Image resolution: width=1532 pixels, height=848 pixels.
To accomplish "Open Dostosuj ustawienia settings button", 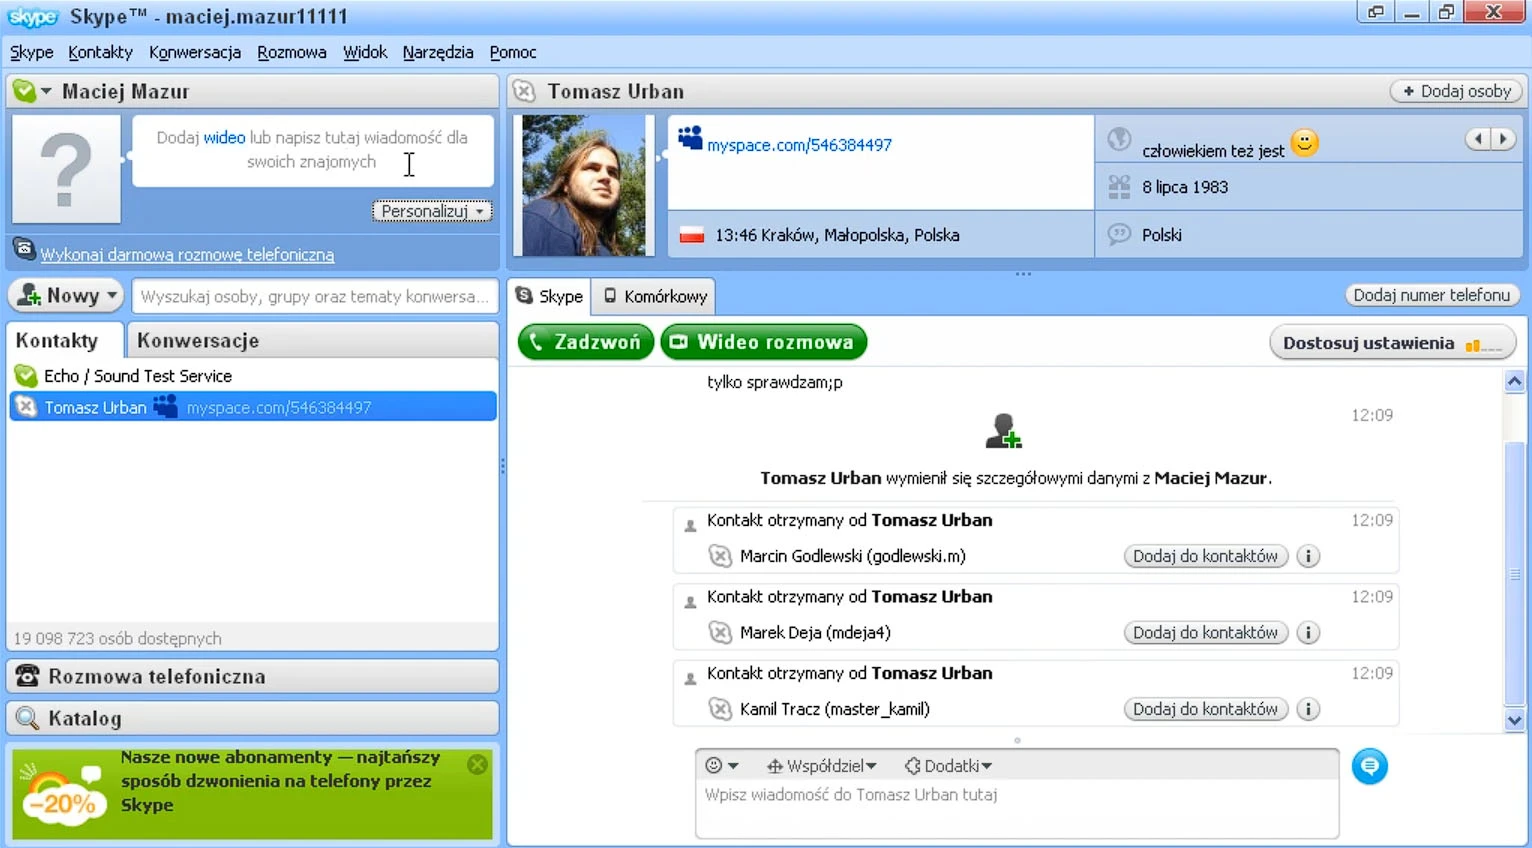I will 1393,343.
